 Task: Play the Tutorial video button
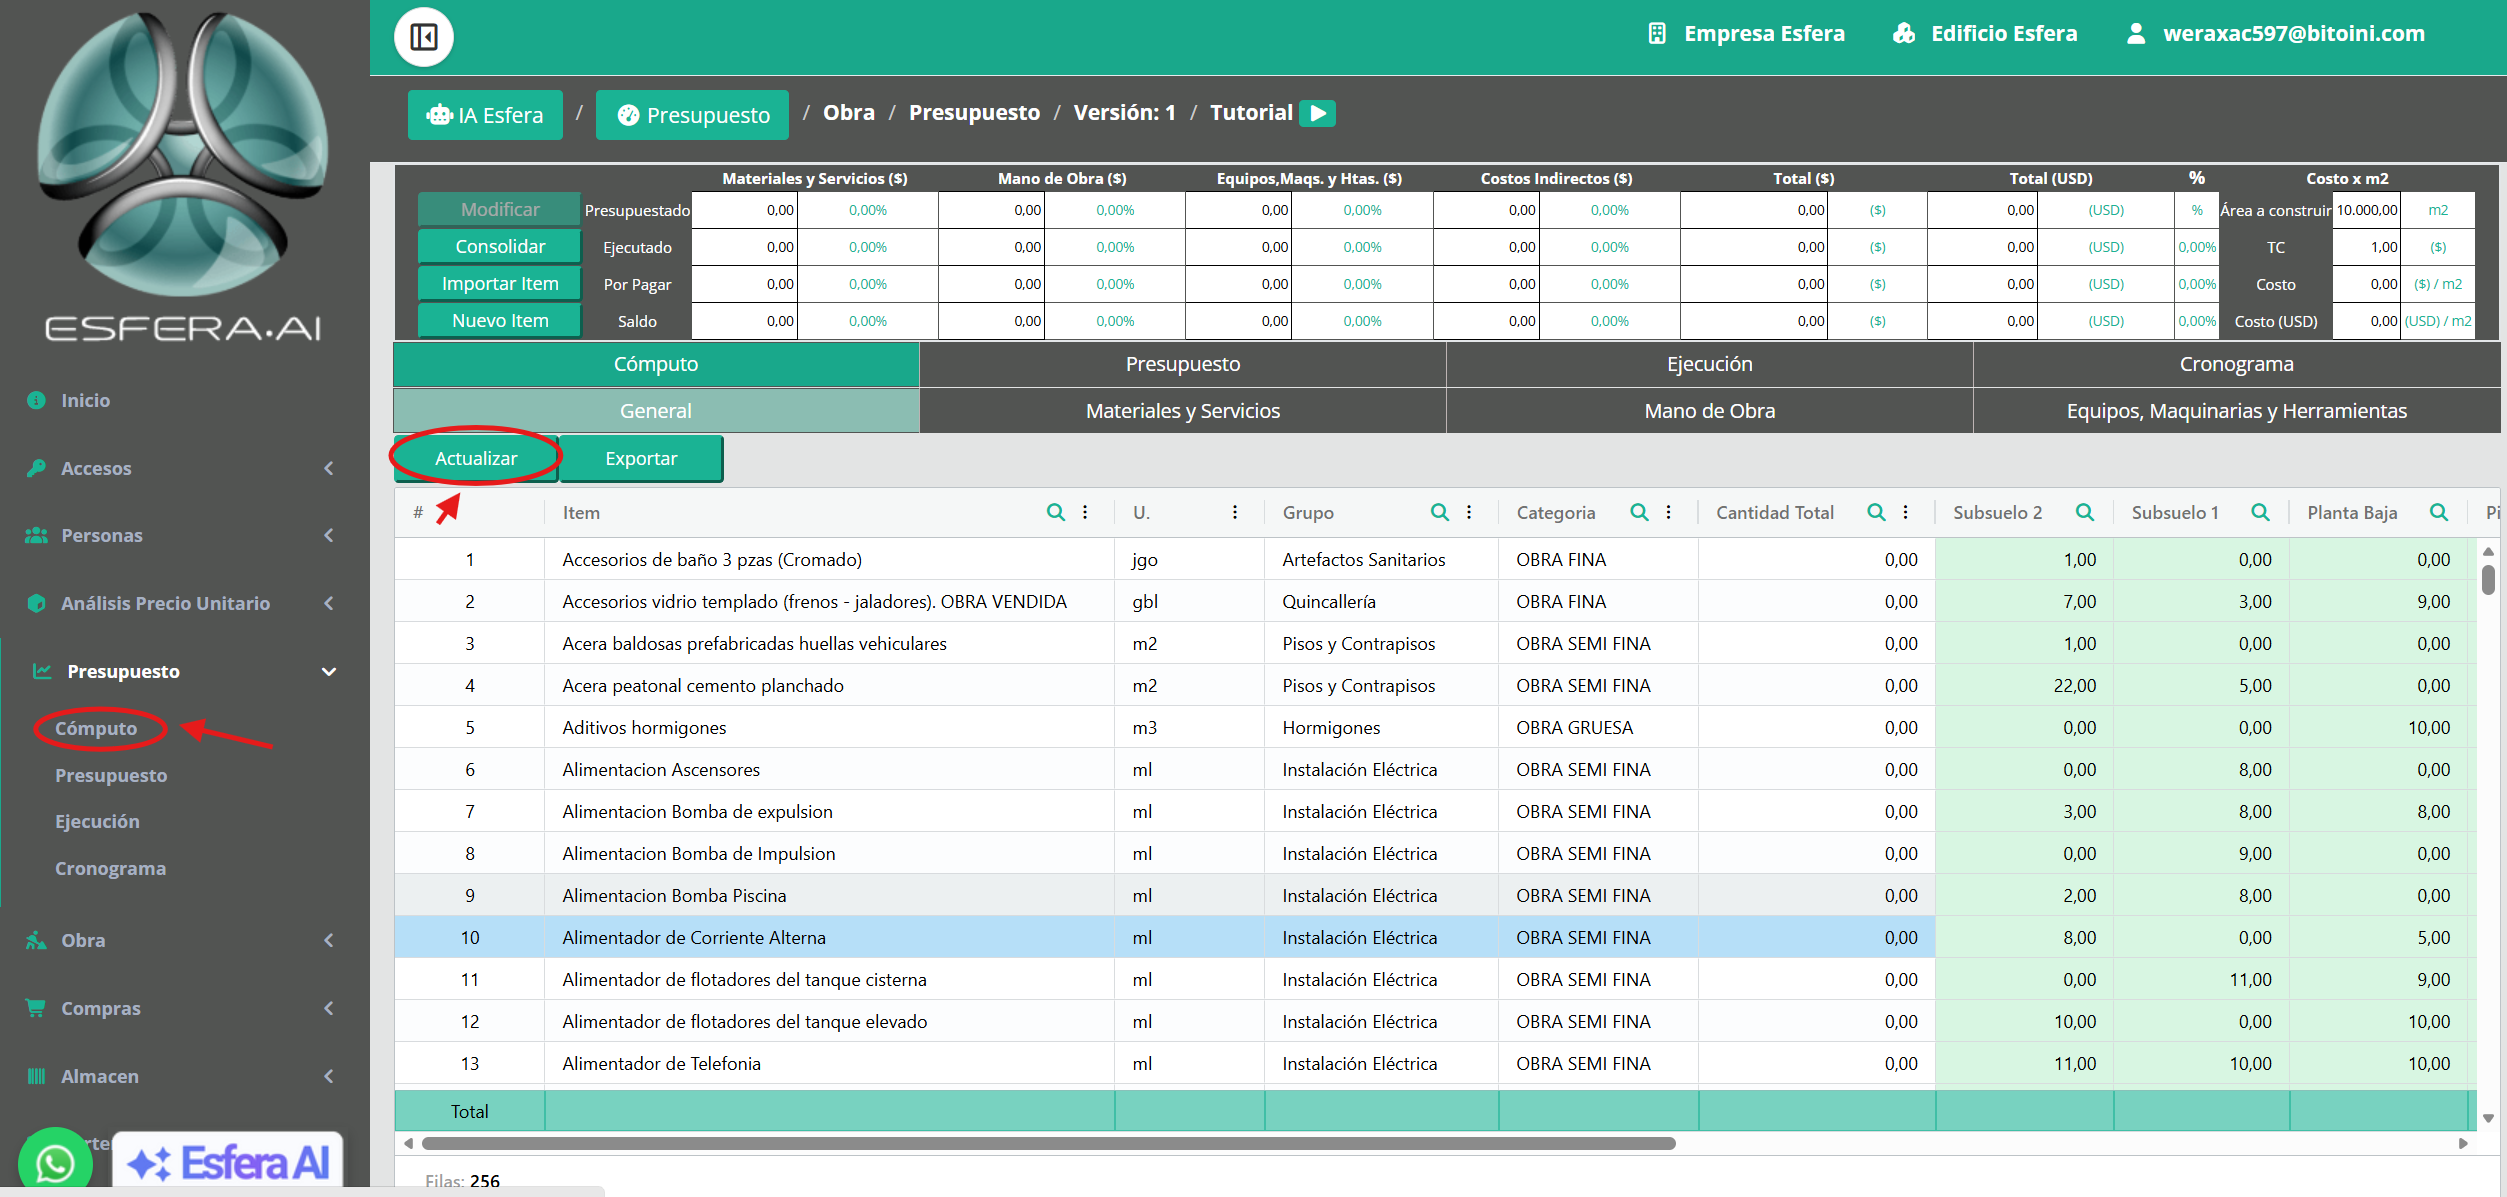(x=1317, y=113)
